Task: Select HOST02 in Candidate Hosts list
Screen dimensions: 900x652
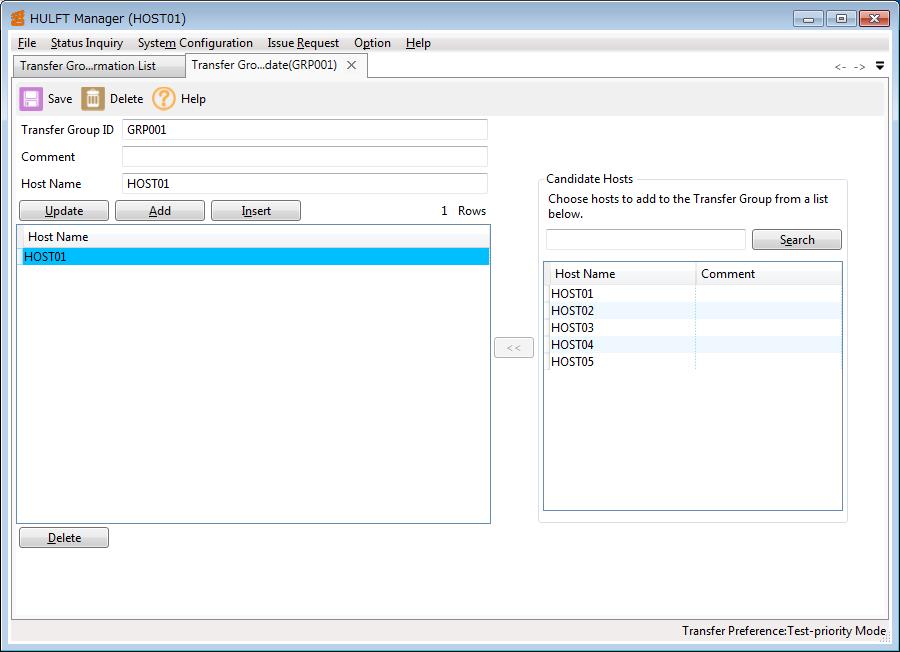Action: [x=695, y=311]
